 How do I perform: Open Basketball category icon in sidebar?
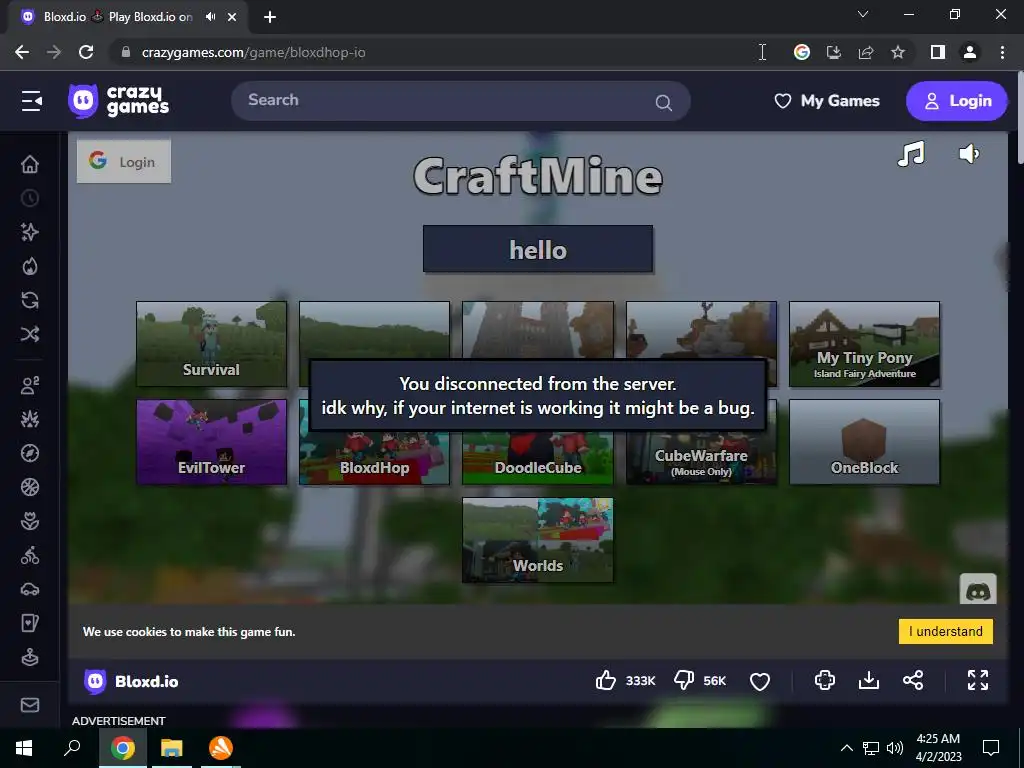(x=30, y=487)
